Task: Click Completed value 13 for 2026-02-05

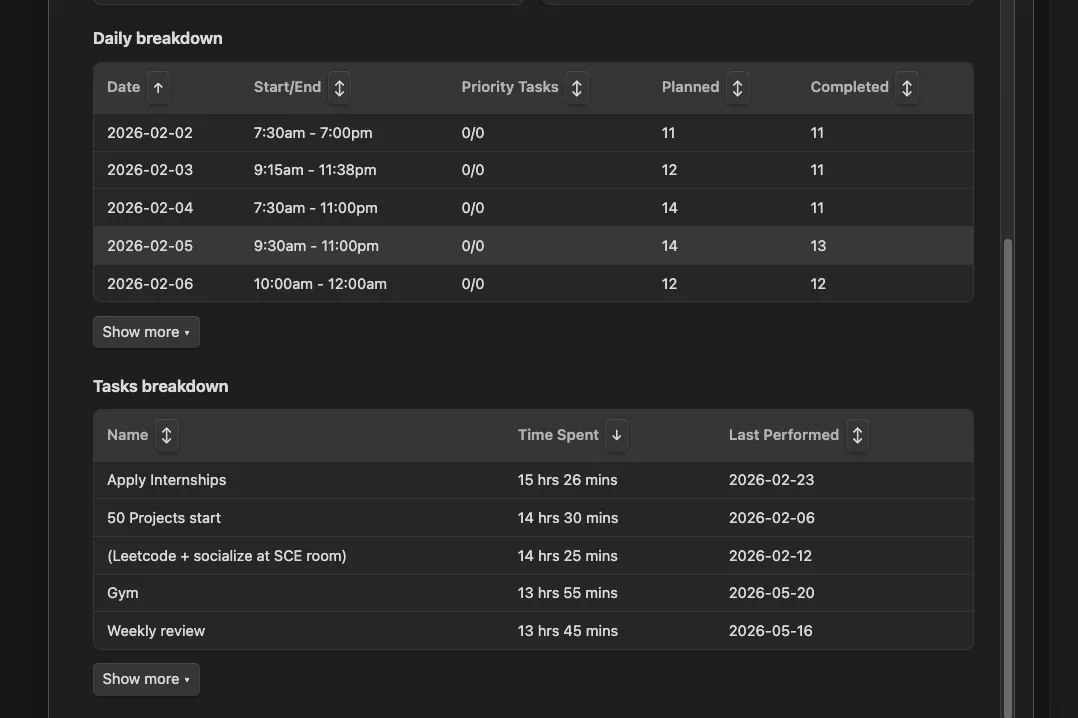Action: 818,246
